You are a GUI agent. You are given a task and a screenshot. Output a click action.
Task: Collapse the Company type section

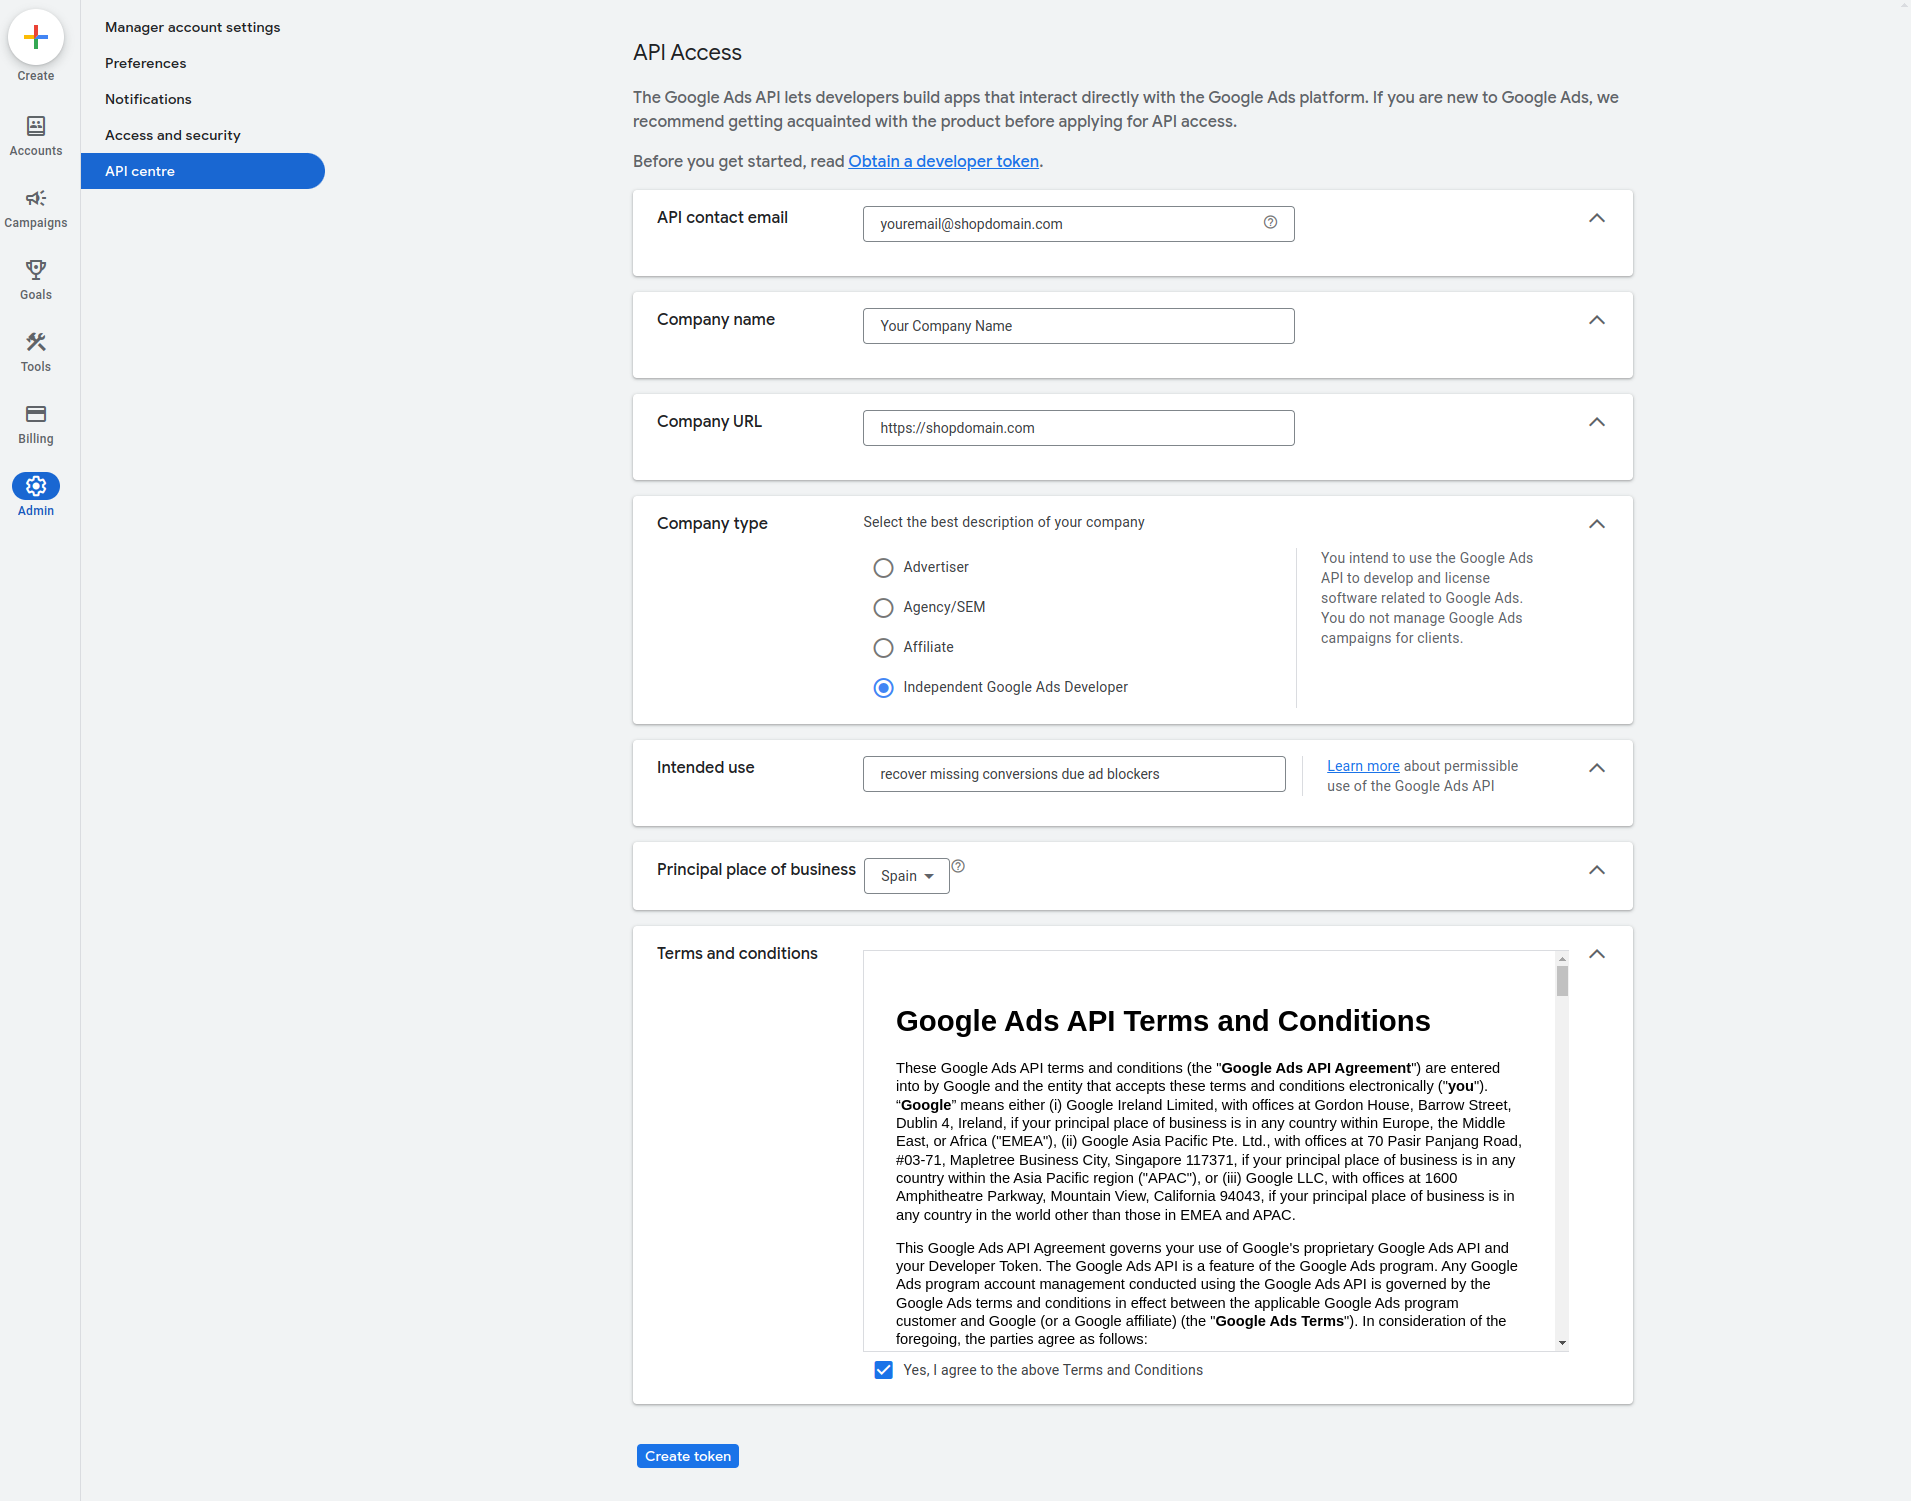[1596, 524]
